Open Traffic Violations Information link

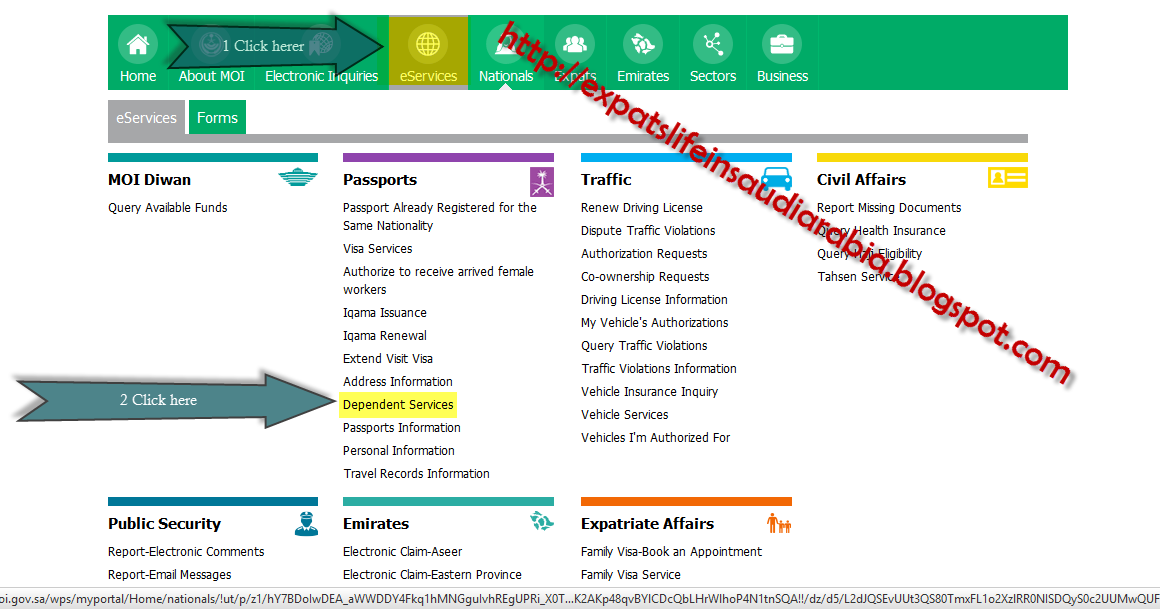point(658,369)
